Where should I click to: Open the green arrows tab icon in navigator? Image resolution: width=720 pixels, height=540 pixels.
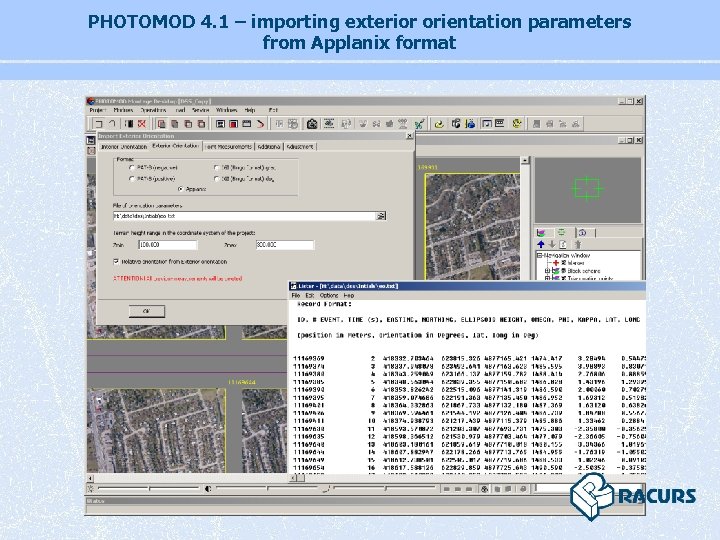(x=561, y=232)
